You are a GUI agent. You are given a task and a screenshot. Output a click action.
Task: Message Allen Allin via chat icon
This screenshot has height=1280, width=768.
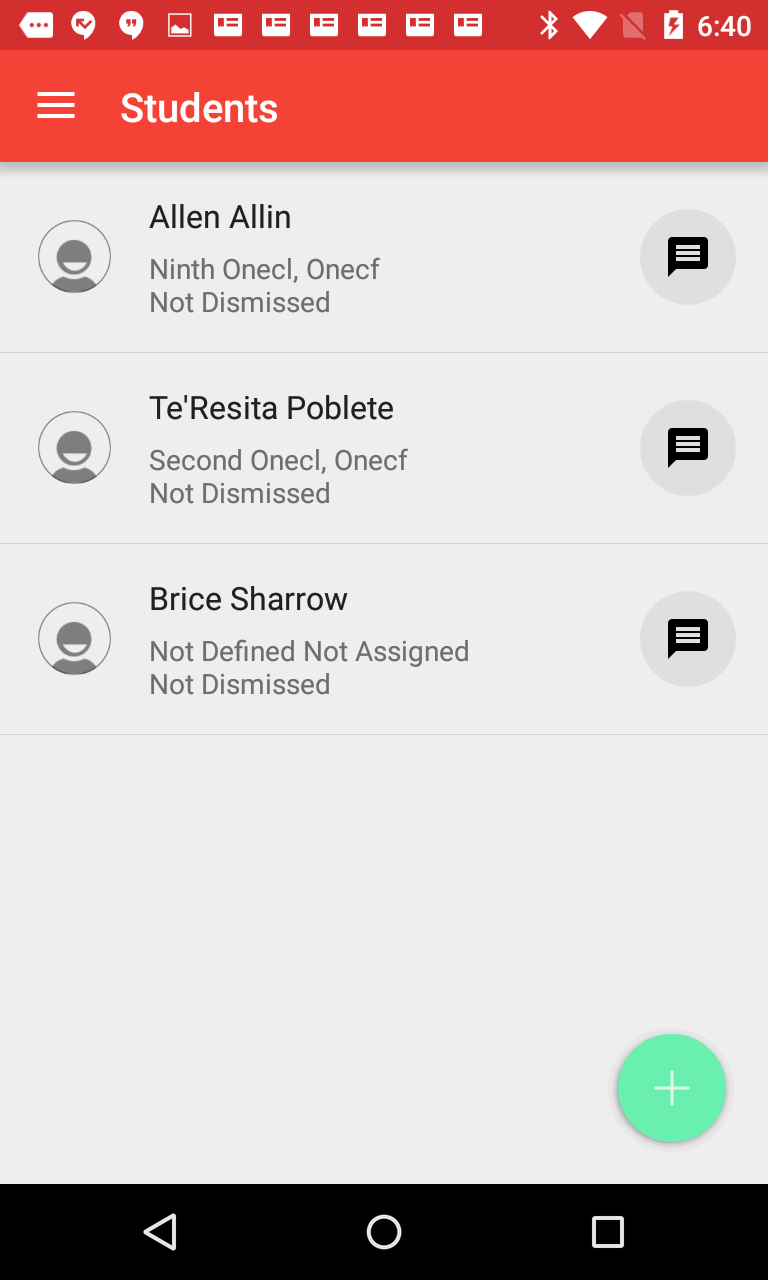pos(687,257)
